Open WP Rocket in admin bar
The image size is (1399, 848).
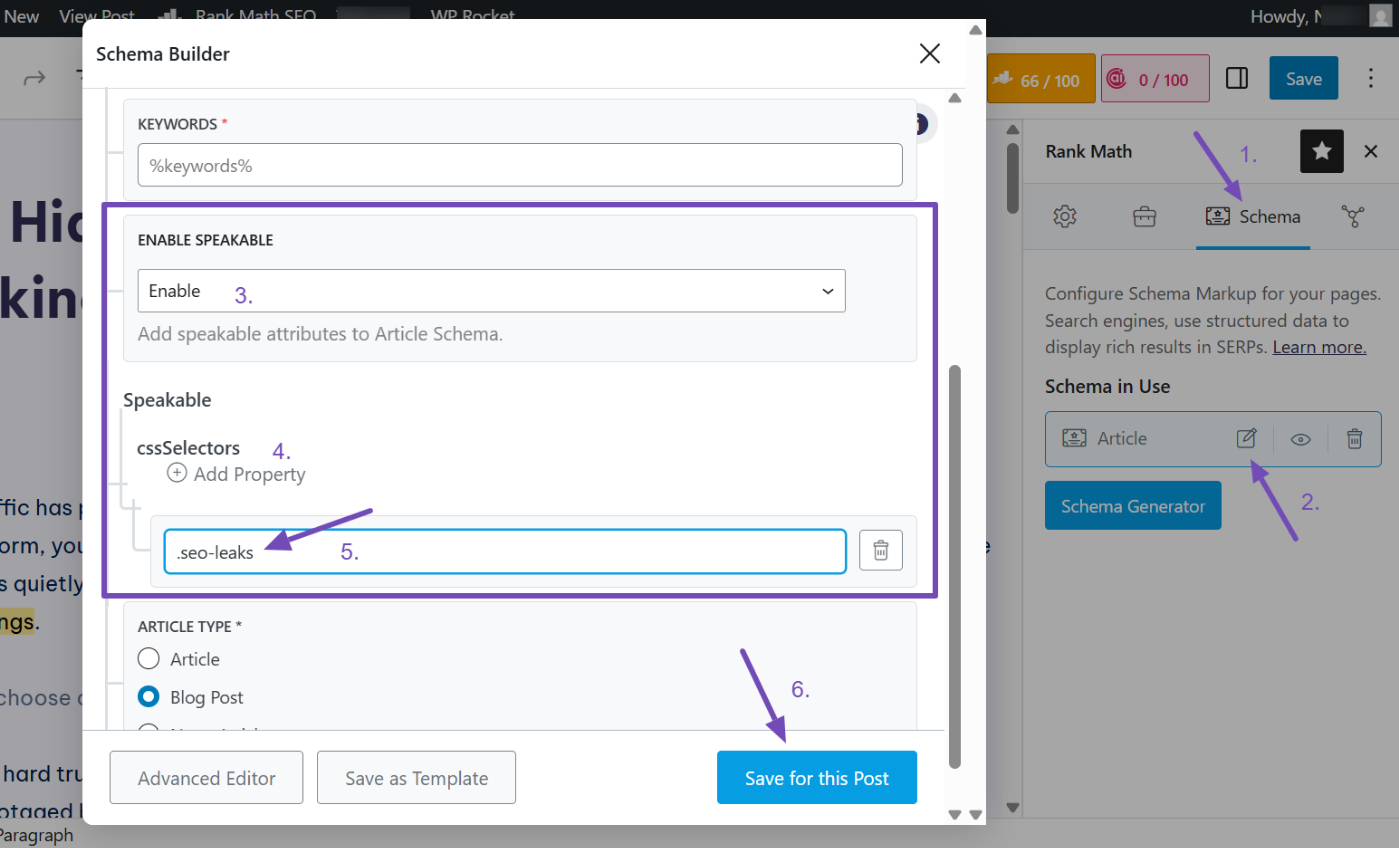coord(473,16)
